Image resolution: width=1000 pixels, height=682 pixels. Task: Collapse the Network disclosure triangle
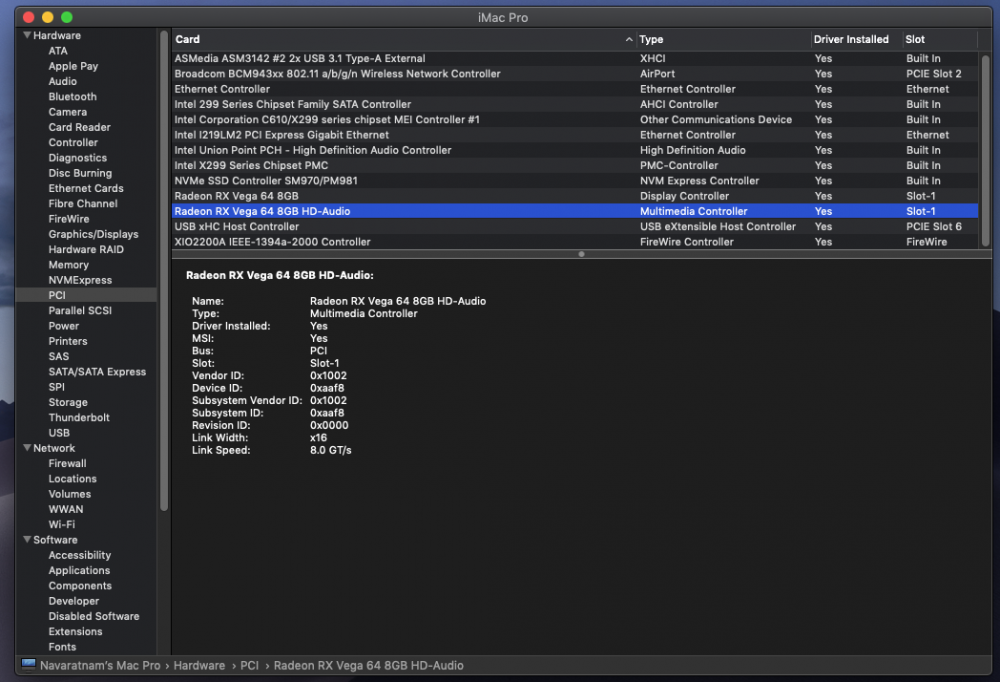click(x=27, y=448)
